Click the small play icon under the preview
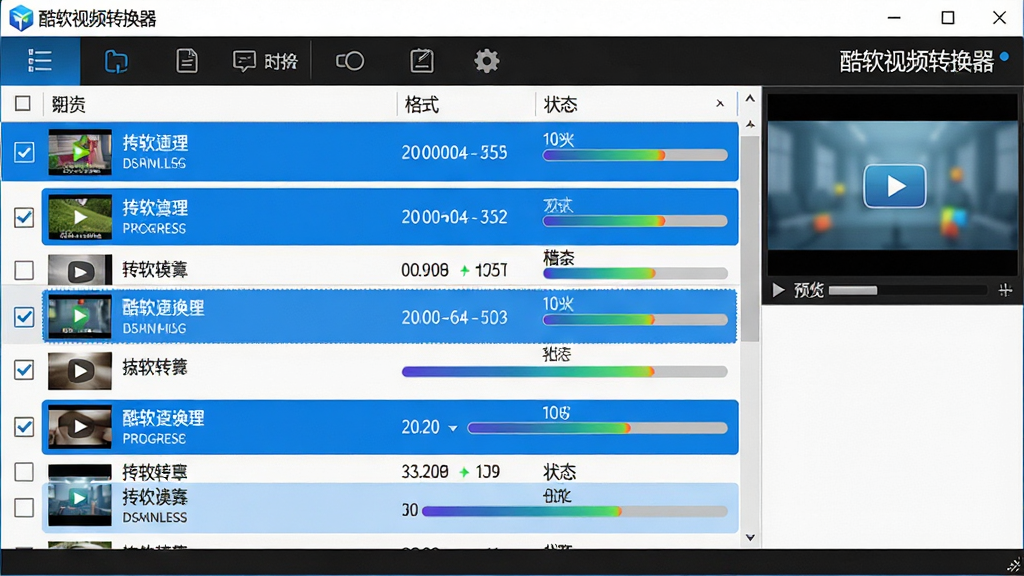This screenshot has width=1024, height=576. 778,290
